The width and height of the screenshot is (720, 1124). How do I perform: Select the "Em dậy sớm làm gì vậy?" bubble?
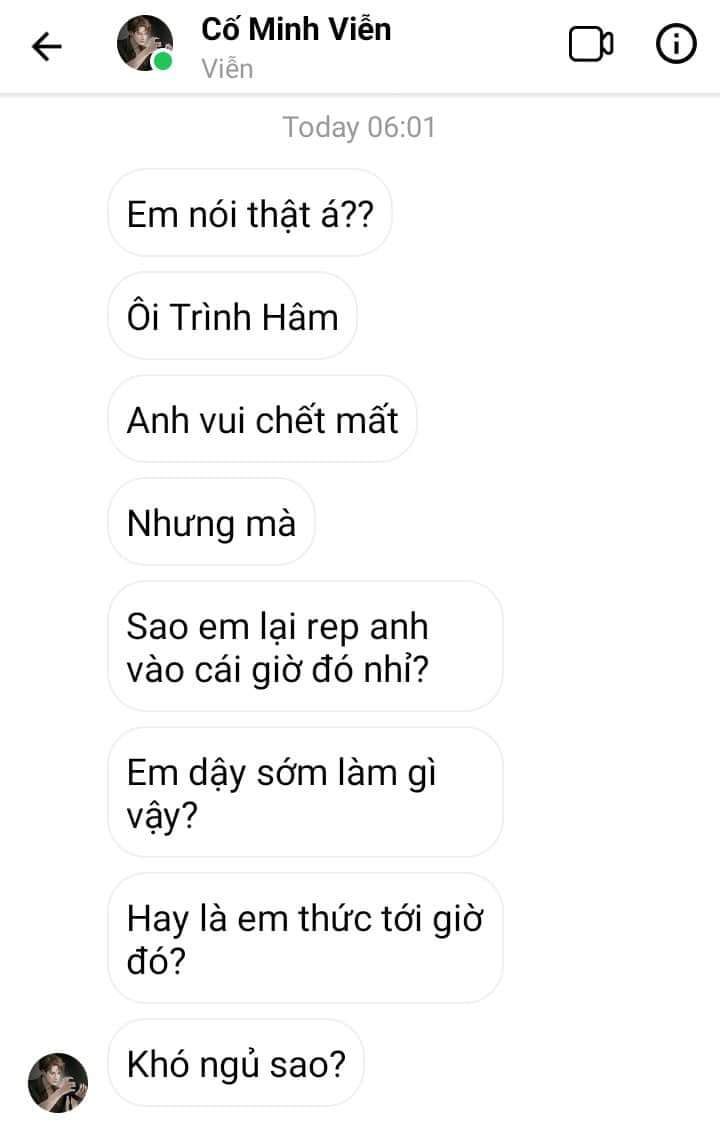tap(304, 792)
